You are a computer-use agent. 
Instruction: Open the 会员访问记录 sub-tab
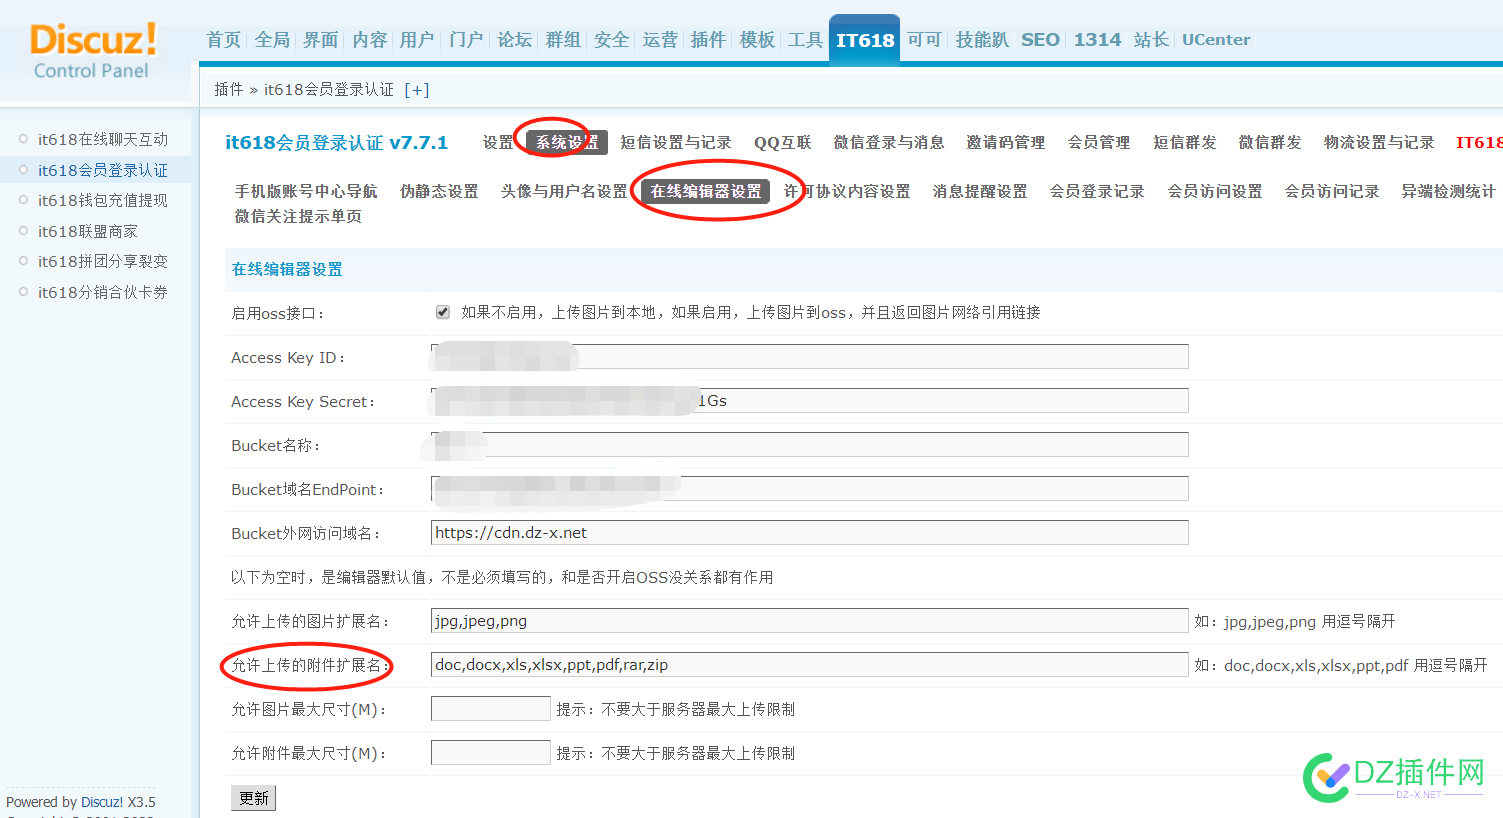[x=1332, y=191]
